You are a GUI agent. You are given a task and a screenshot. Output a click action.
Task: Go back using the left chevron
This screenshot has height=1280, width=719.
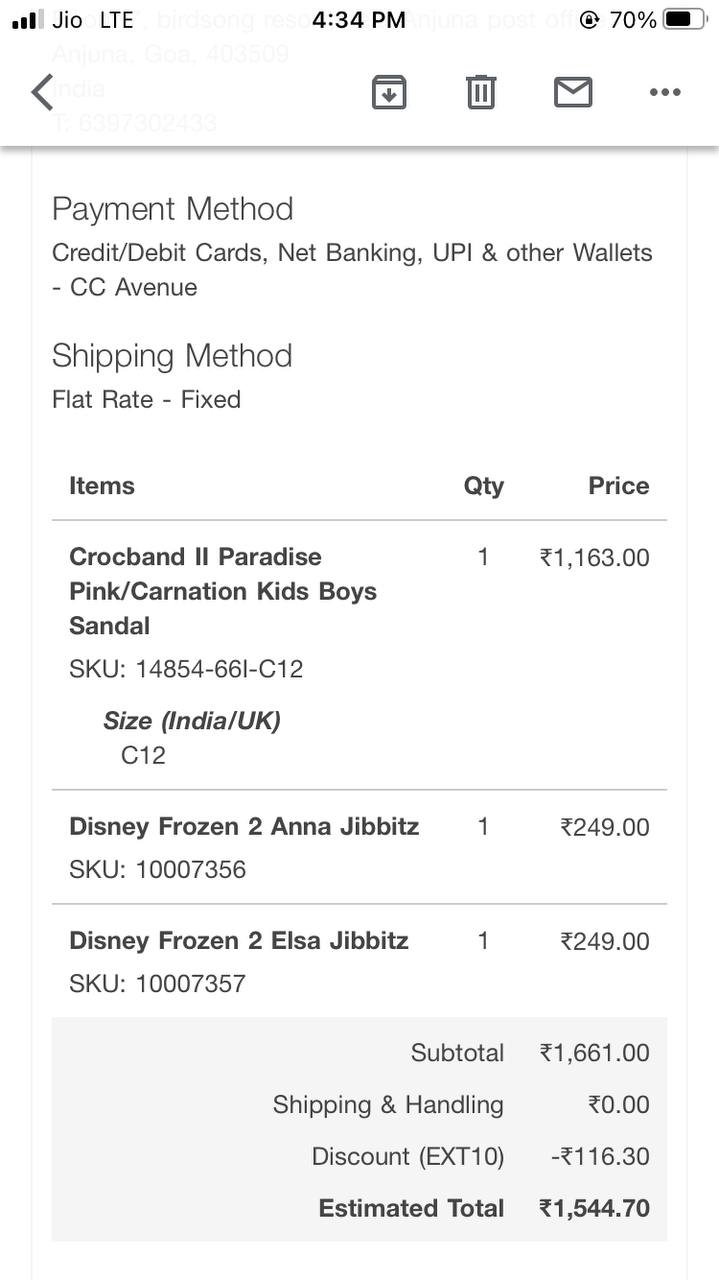coord(42,92)
